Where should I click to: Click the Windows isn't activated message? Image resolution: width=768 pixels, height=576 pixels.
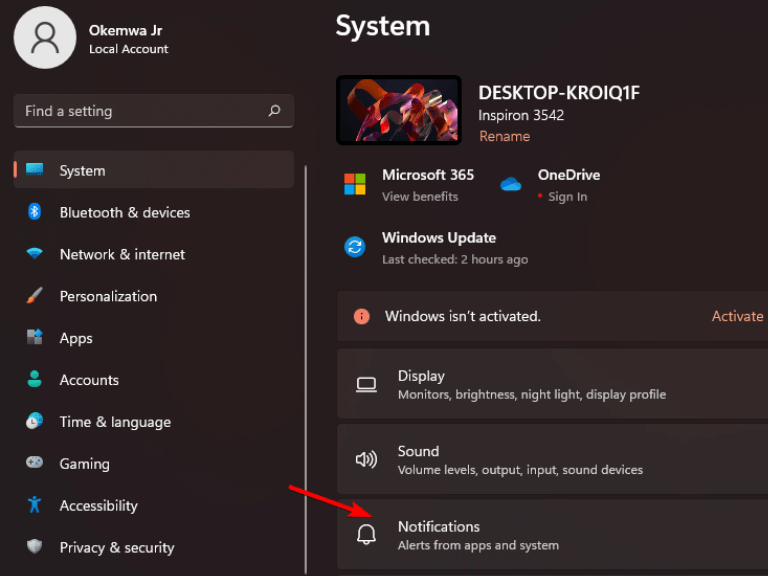[462, 316]
